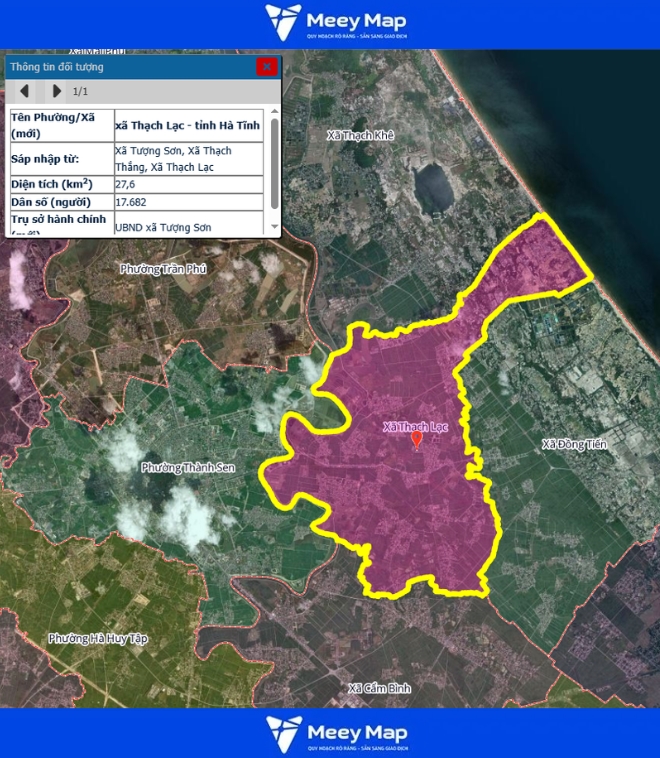Click the 'xã Thạch Lạc - tỉnh Hà Tĩnh' cell

[188, 125]
